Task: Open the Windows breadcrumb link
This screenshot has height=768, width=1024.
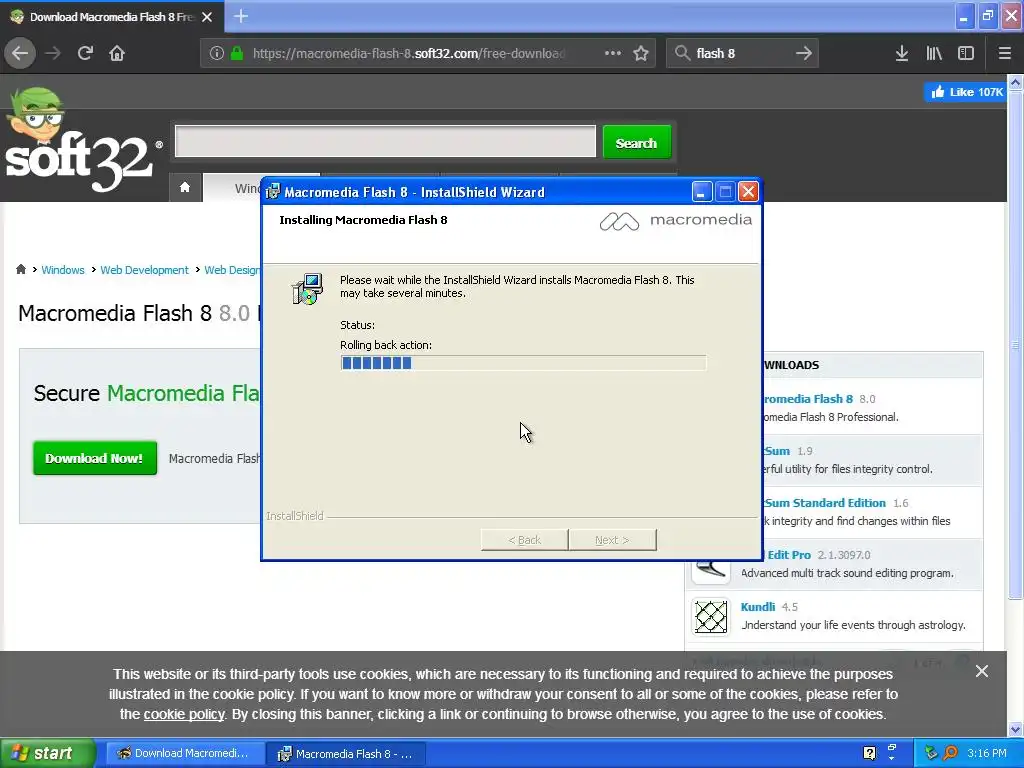Action: pos(63,270)
